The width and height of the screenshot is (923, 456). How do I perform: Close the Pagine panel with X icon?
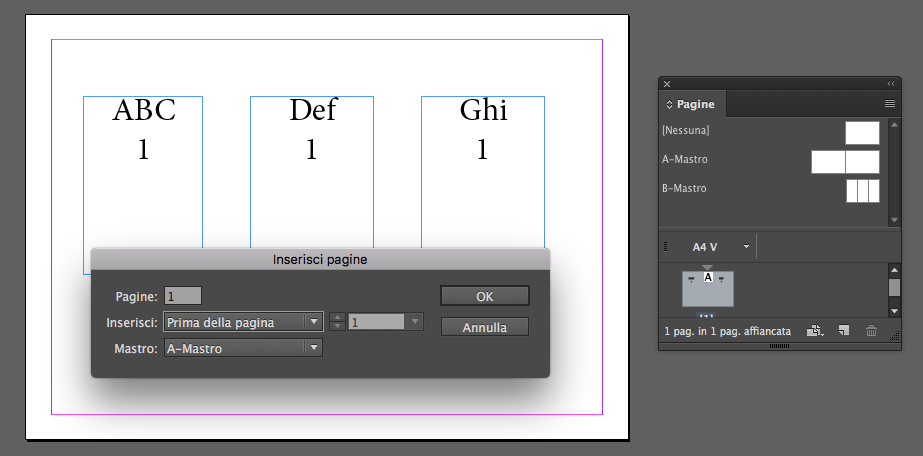[x=667, y=84]
